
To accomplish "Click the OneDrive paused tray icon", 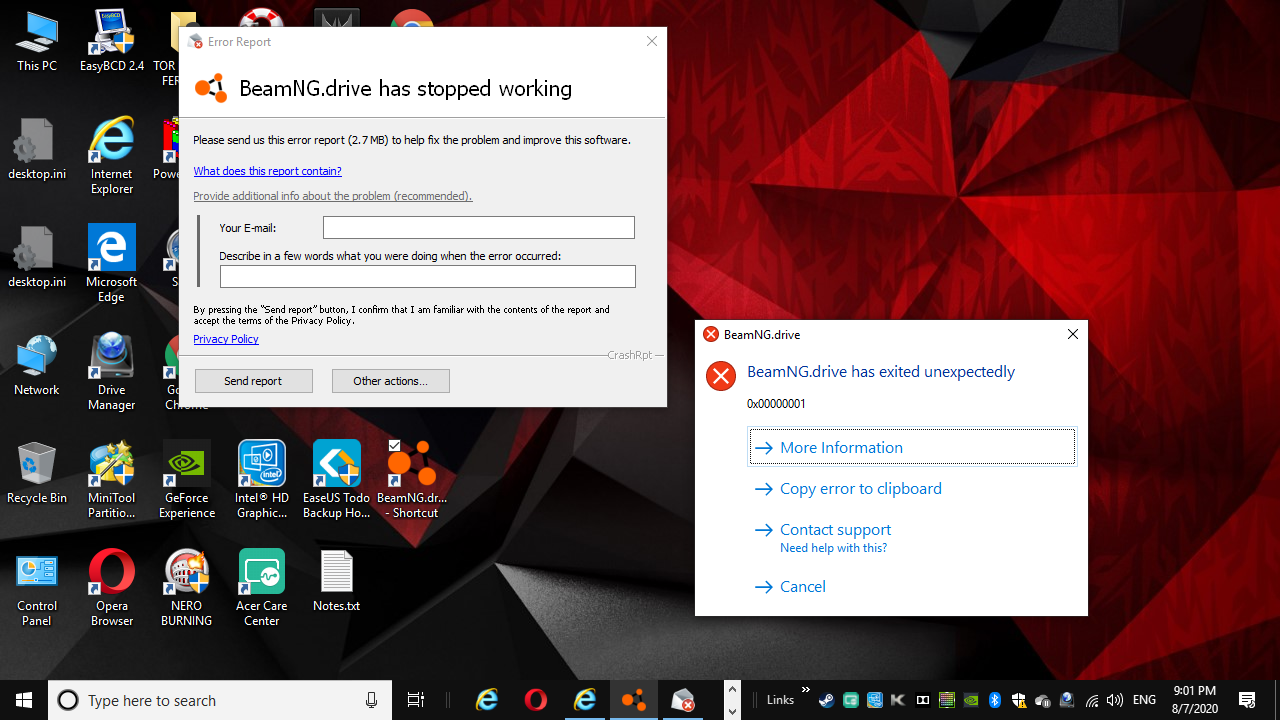I will tap(1043, 700).
